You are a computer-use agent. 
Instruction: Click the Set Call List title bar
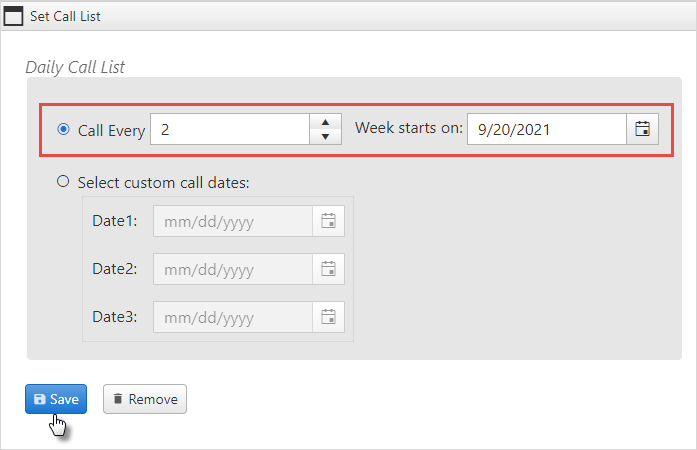click(348, 16)
